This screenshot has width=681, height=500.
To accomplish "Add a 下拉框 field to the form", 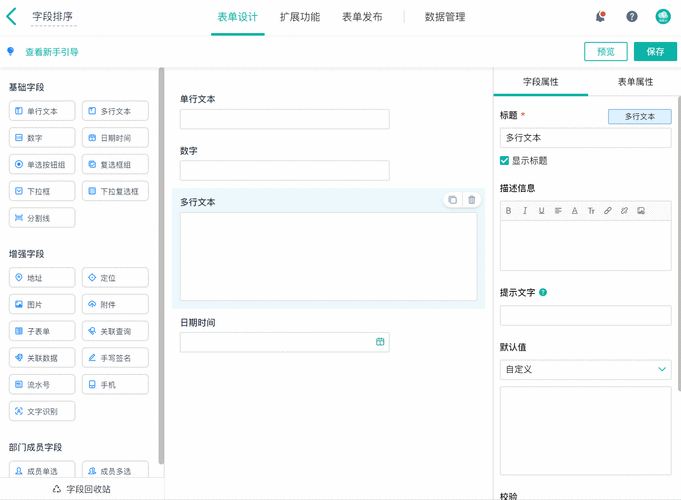I will point(42,190).
